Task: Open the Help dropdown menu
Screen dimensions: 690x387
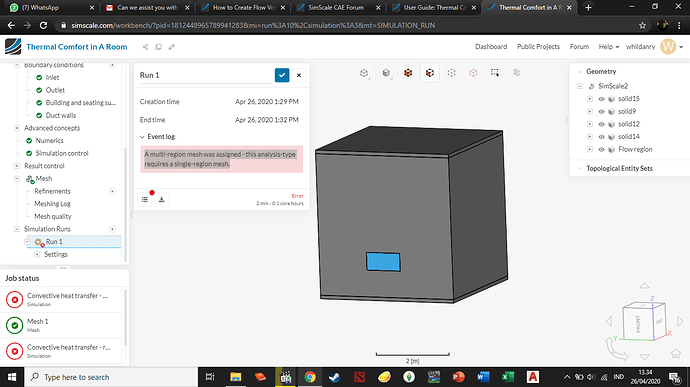Action: click(609, 47)
